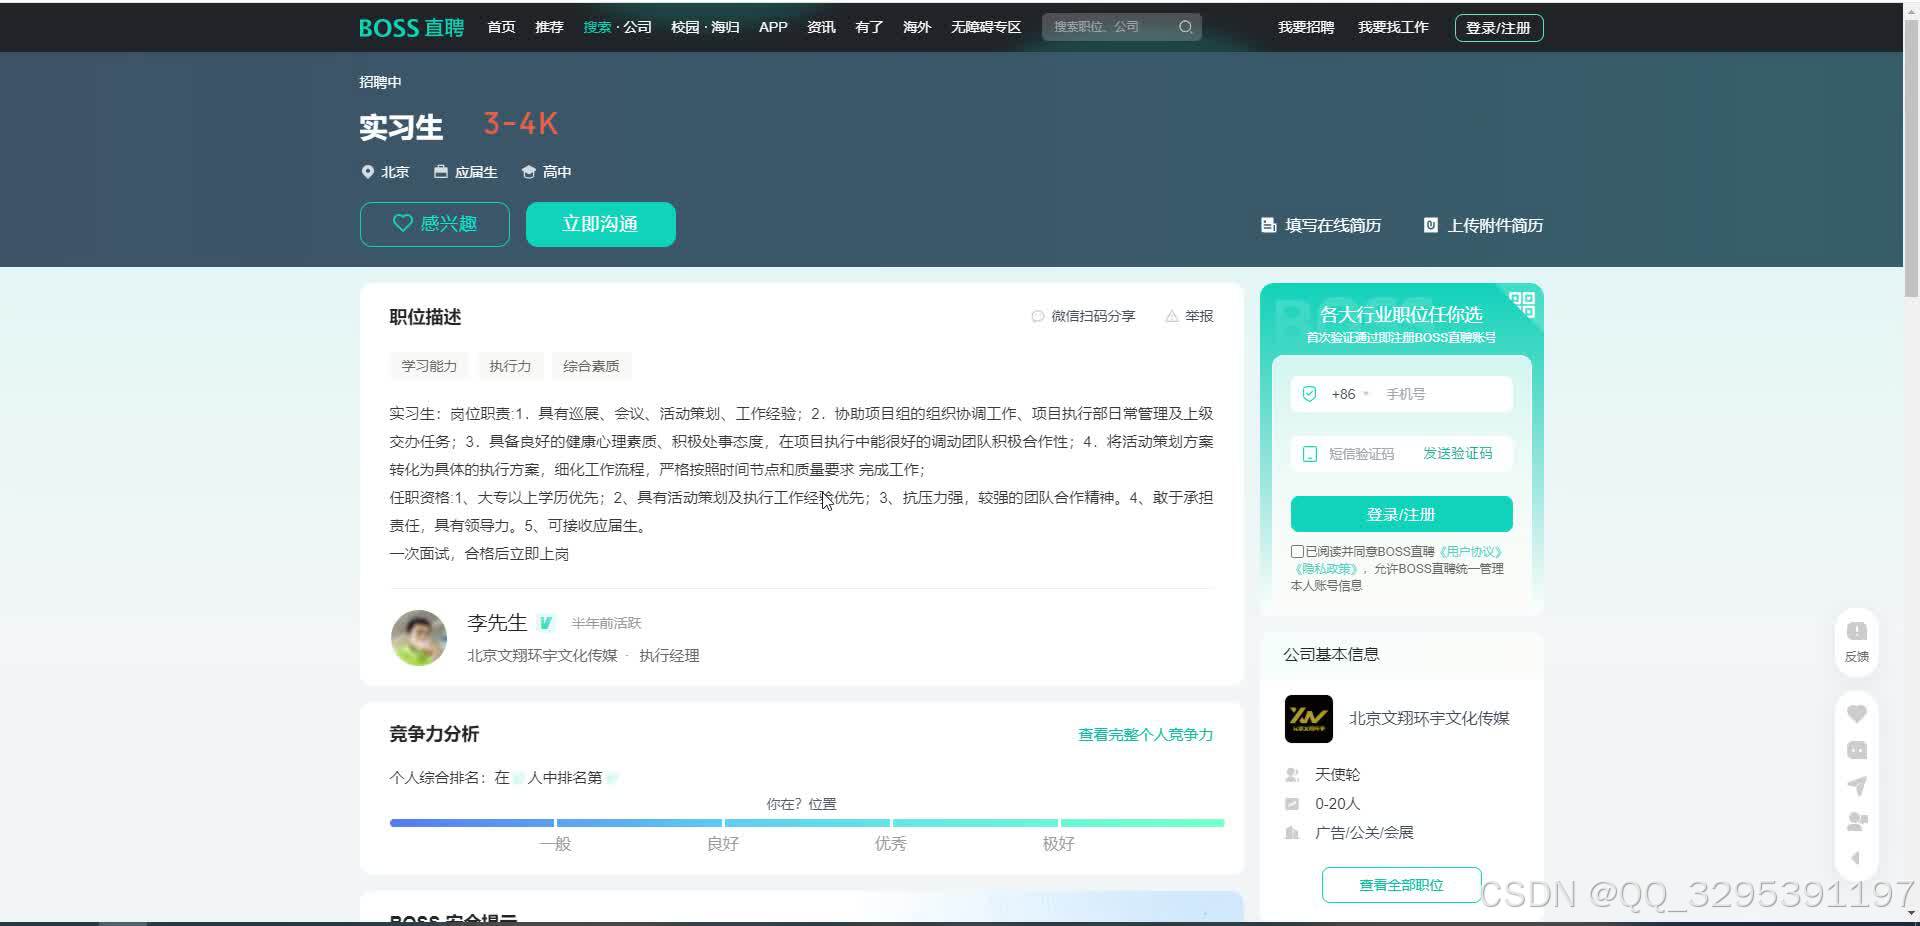The width and height of the screenshot is (1920, 926).
Task: Click the 0-20人 company size icon
Action: point(1292,804)
